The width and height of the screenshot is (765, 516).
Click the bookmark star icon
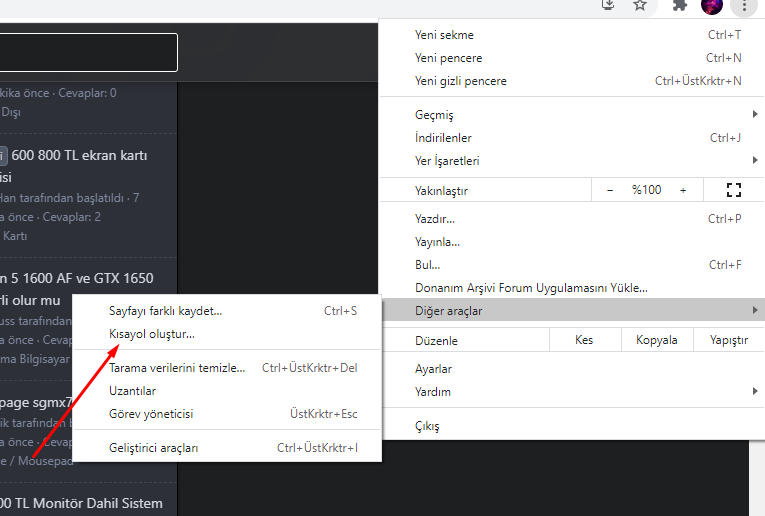(x=640, y=5)
